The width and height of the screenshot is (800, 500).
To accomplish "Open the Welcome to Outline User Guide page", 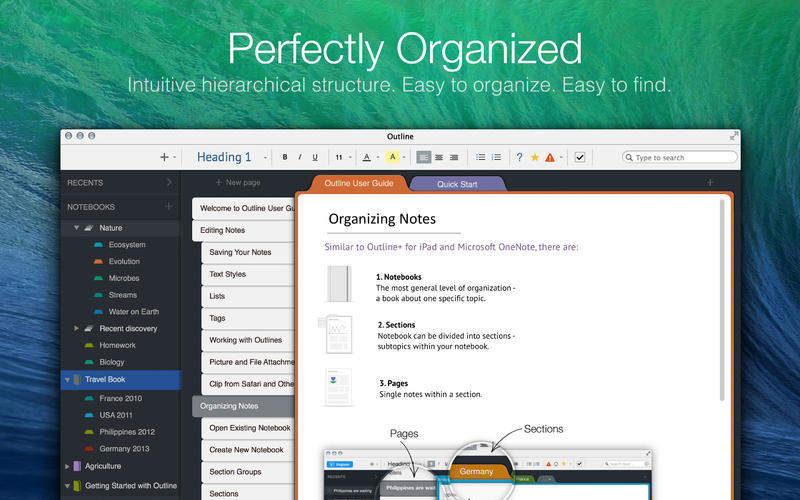I will point(244,208).
